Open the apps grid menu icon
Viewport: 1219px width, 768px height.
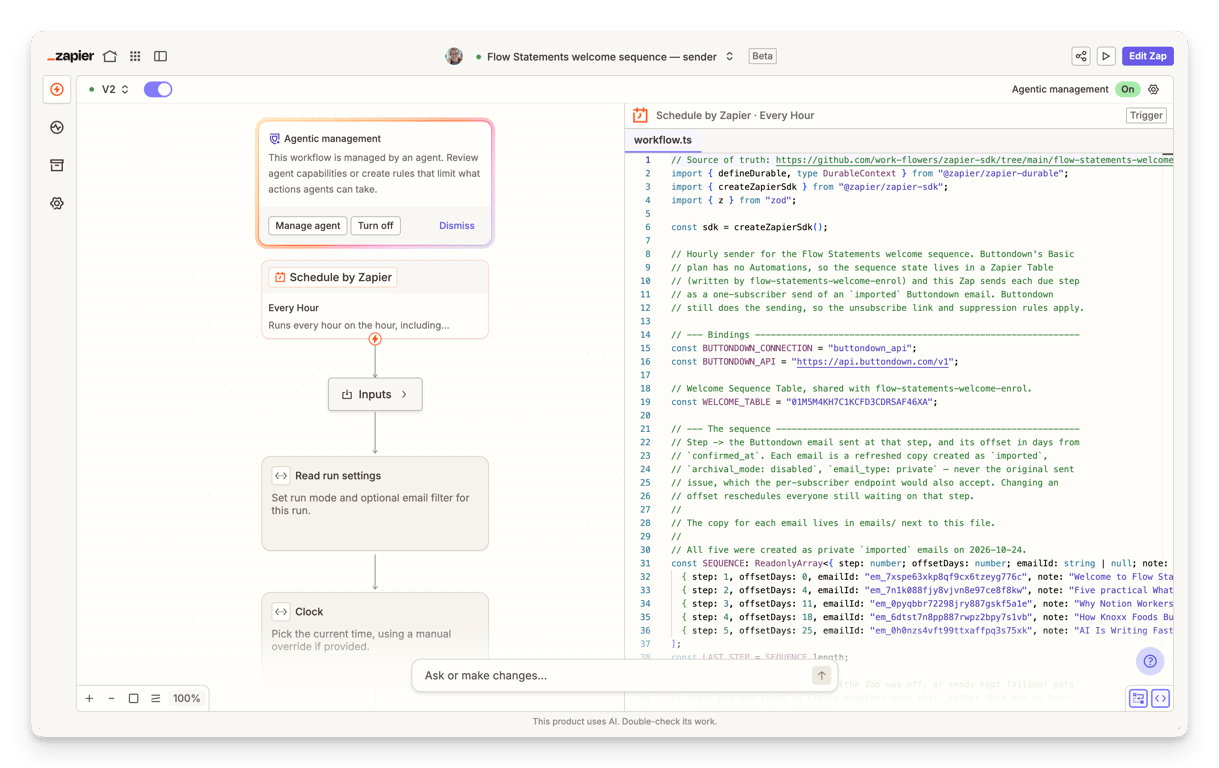[135, 56]
